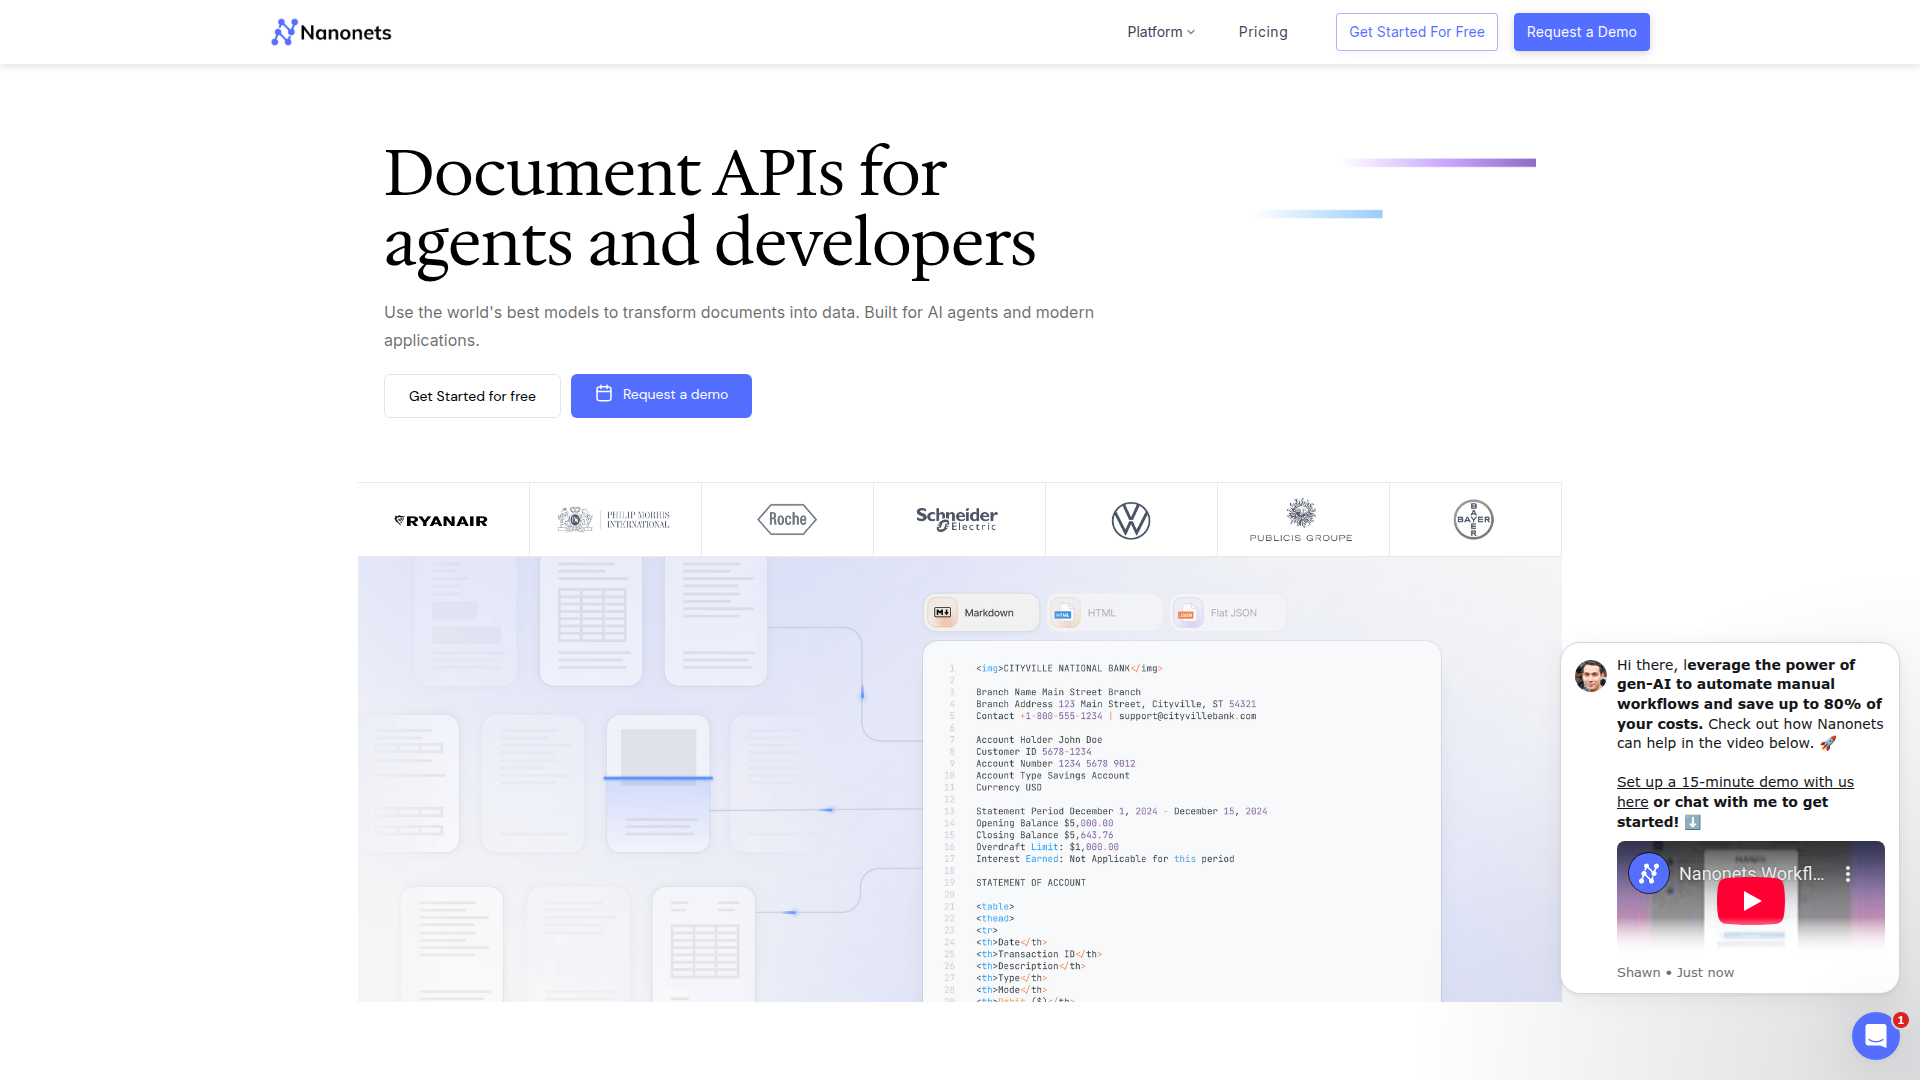Click calendar icon on Request a demo
1920x1080 pixels.
tap(604, 394)
